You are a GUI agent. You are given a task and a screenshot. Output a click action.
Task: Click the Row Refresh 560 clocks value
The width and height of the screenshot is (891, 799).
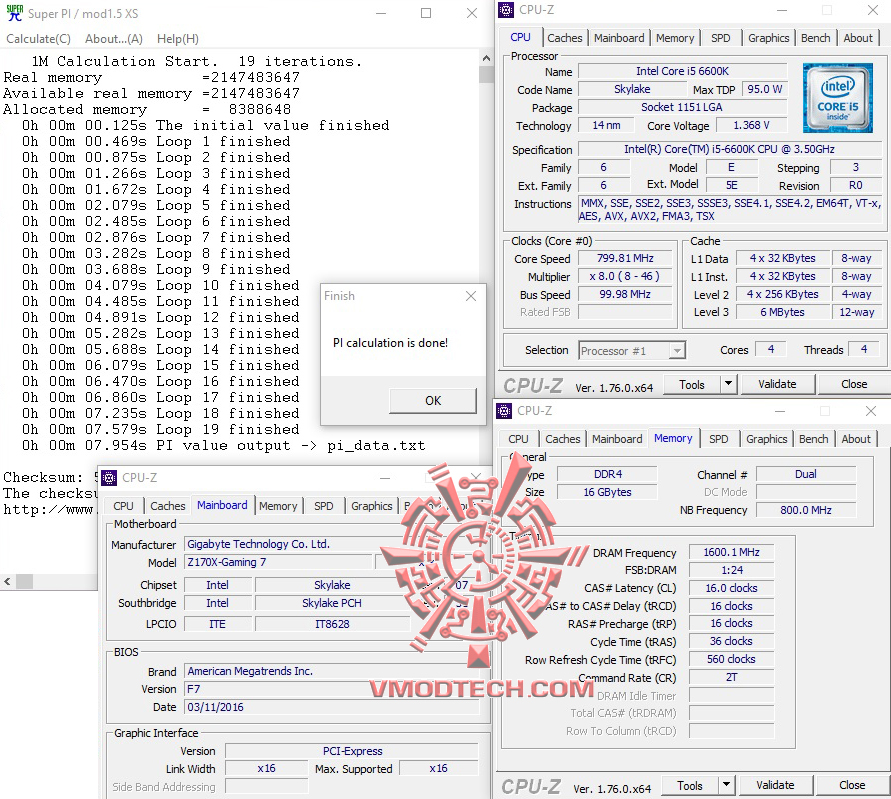coord(731,659)
